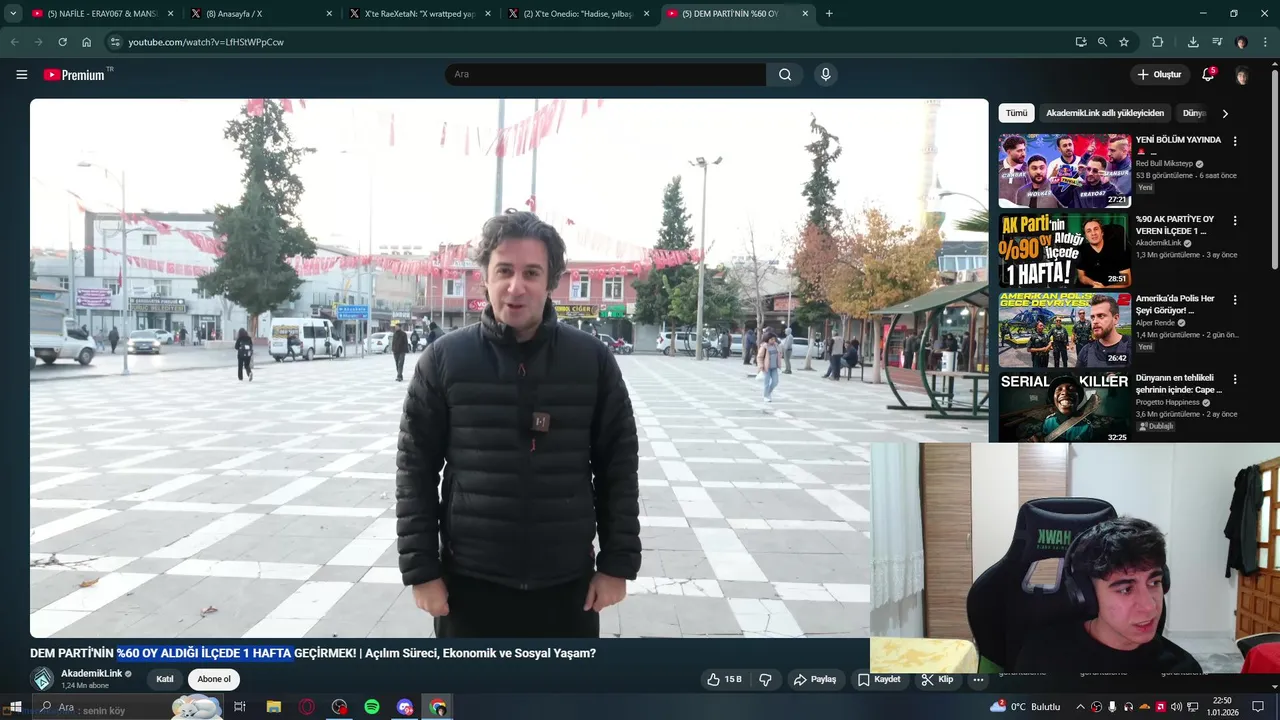Open Amerika'da Polis Her Şeyi Görüyor title
1280x720 pixels.
1175,305
